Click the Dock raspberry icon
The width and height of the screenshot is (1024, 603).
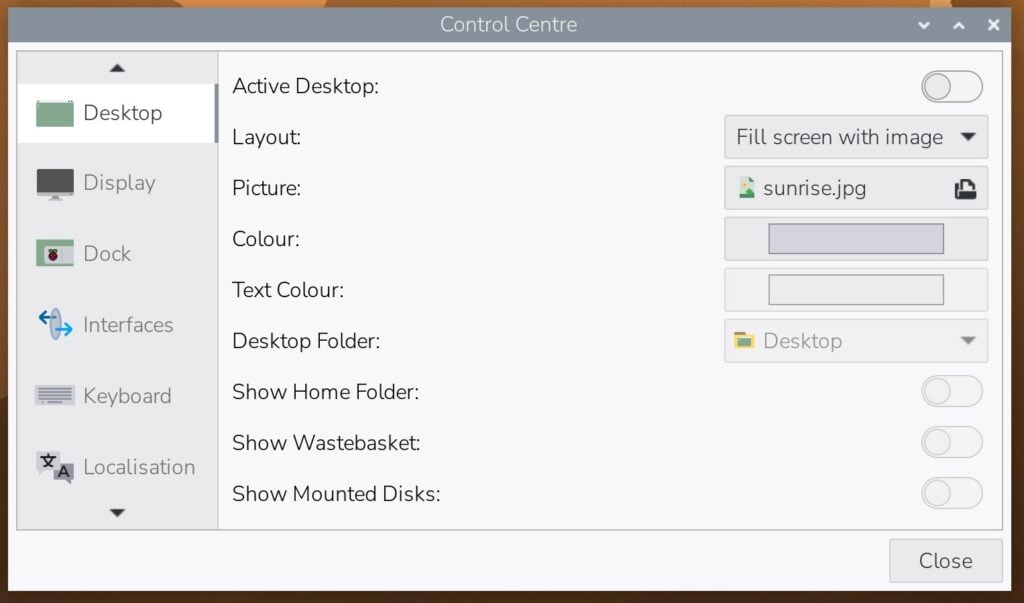[55, 253]
